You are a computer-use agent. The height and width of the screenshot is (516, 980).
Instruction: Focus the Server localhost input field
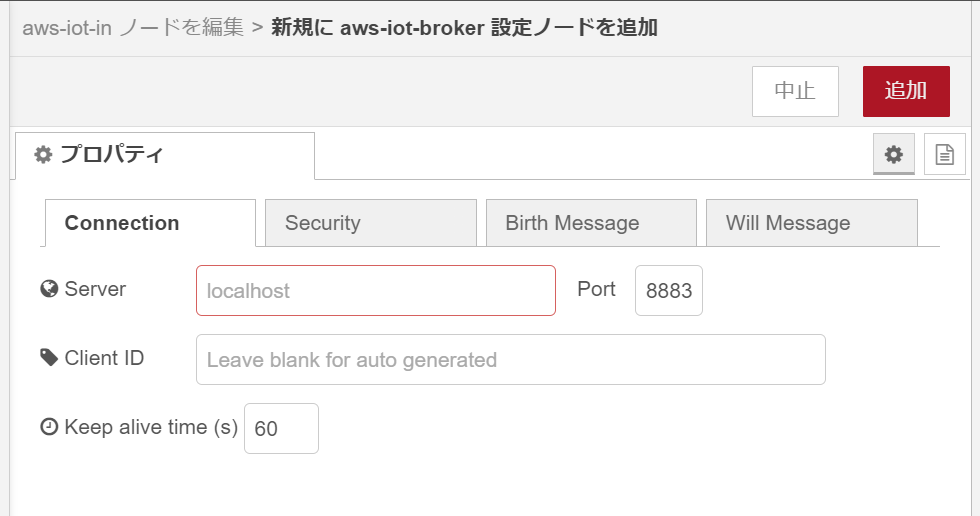click(x=375, y=291)
